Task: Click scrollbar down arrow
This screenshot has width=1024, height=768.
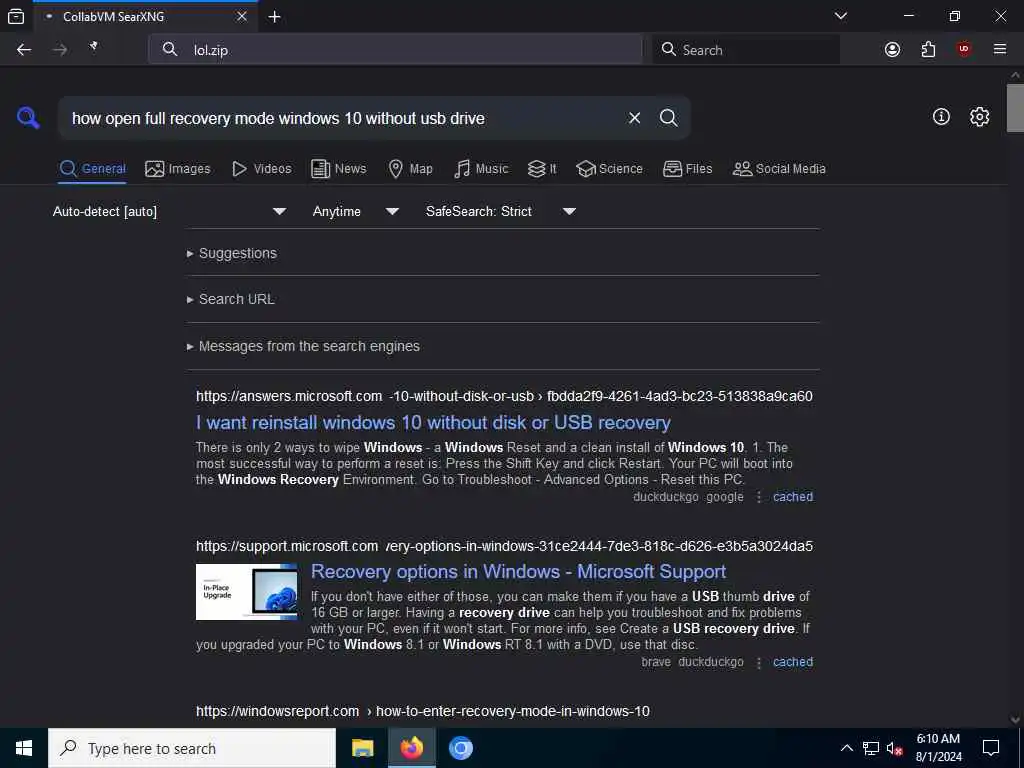Action: (1015, 720)
